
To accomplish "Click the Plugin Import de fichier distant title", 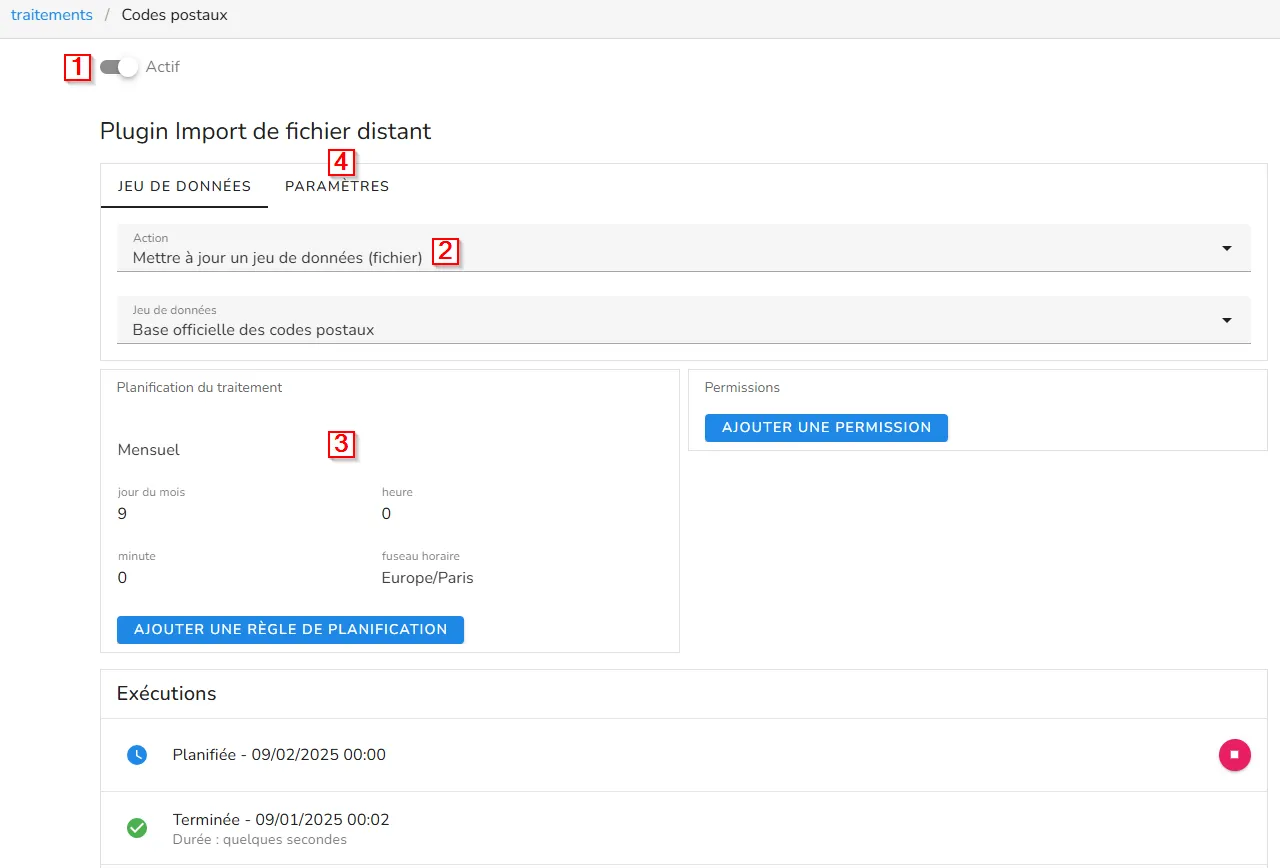I will pyautogui.click(x=266, y=131).
